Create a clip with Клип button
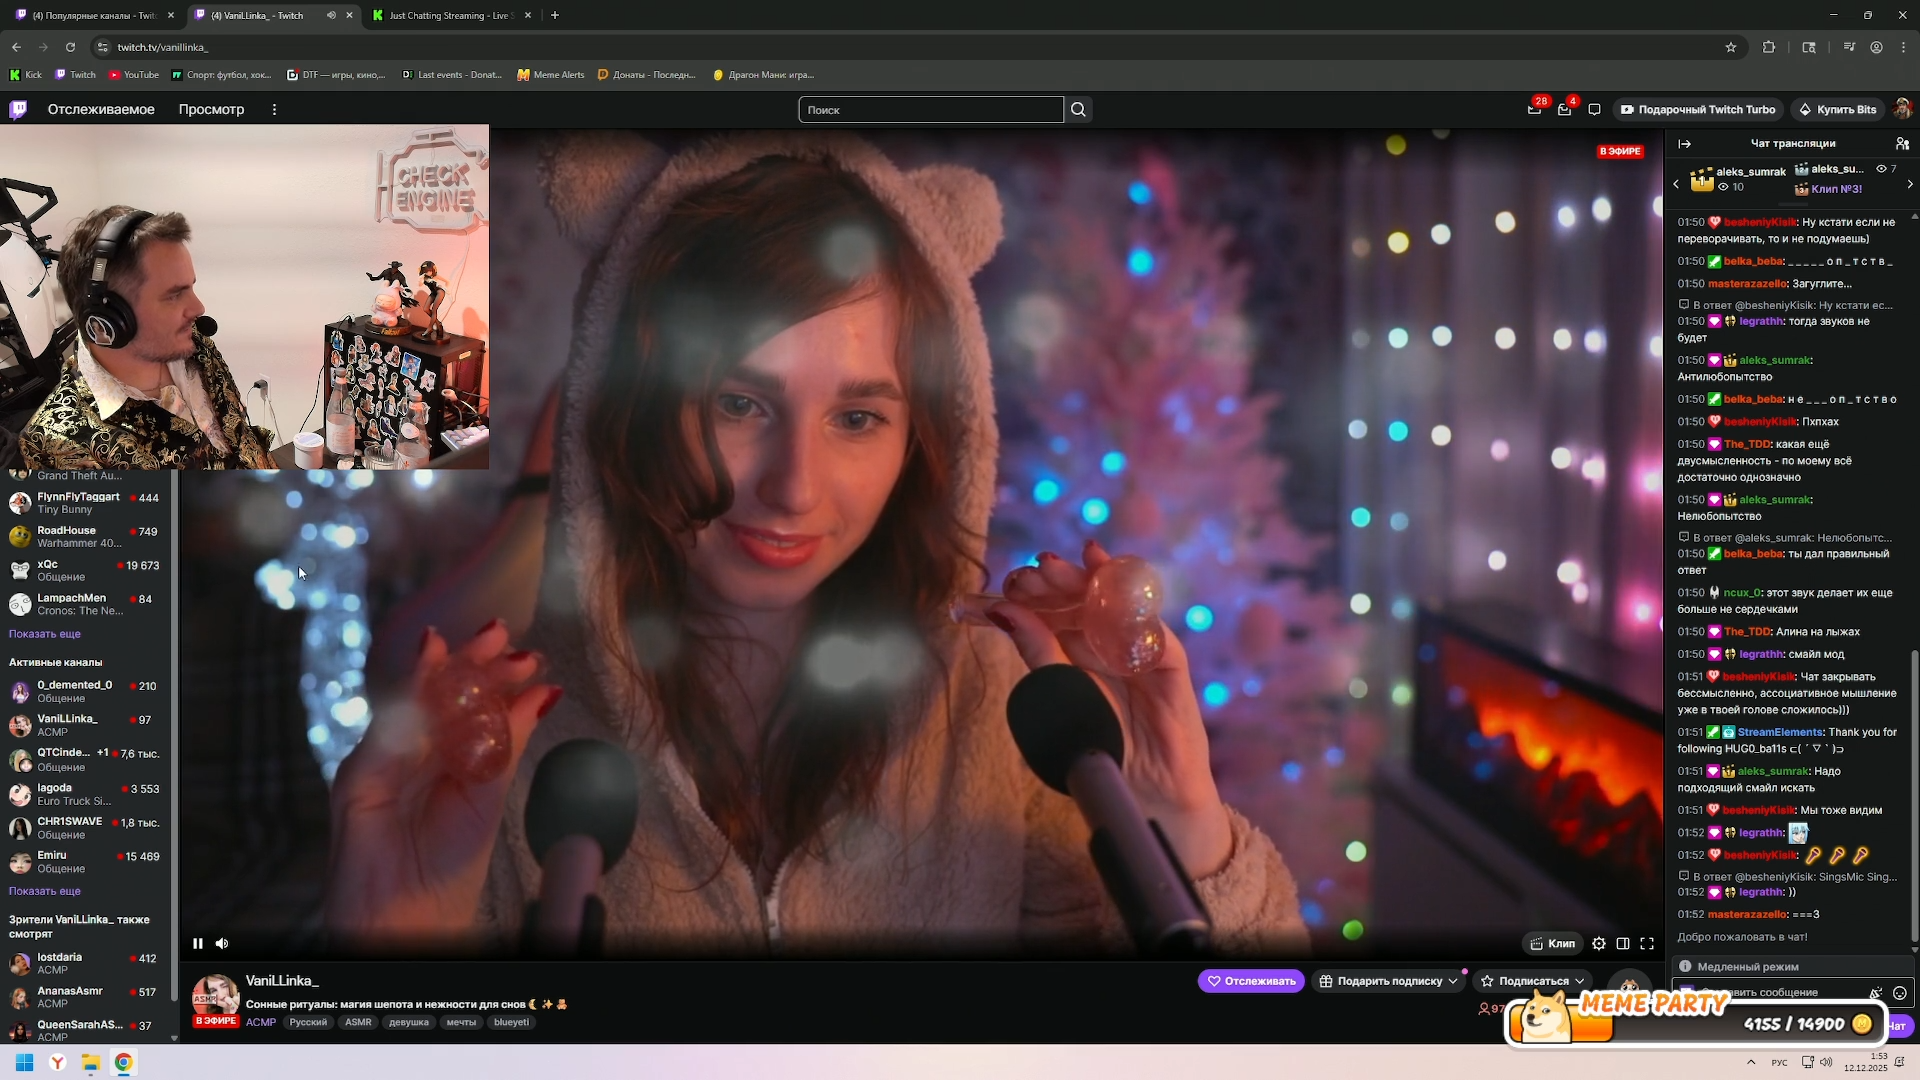The height and width of the screenshot is (1080, 1920). coord(1552,943)
